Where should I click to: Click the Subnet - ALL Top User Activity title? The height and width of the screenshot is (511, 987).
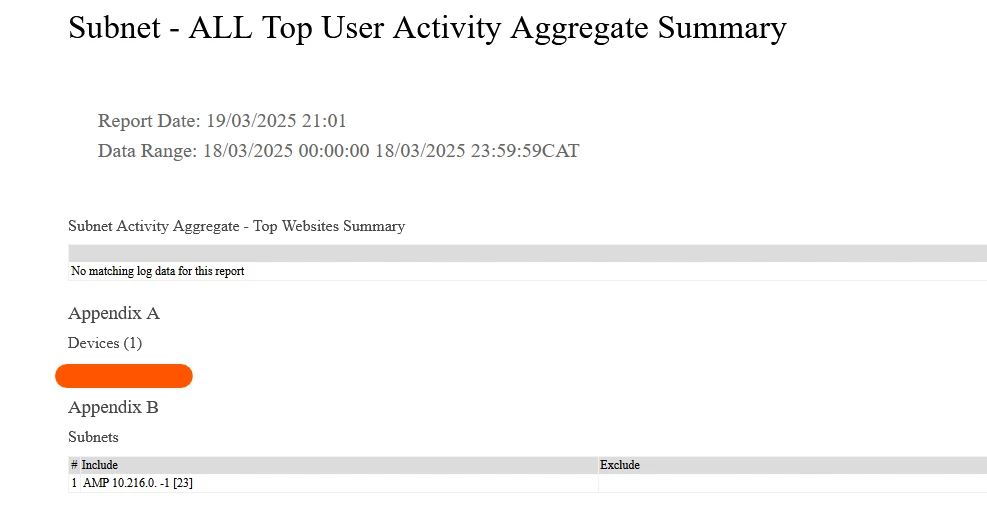tap(427, 28)
